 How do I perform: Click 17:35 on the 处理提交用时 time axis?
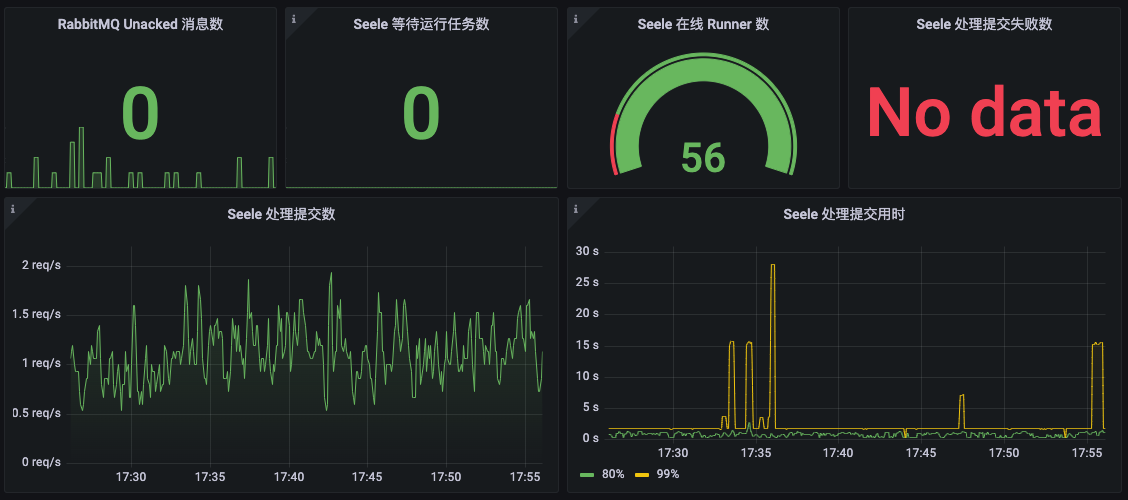[755, 453]
